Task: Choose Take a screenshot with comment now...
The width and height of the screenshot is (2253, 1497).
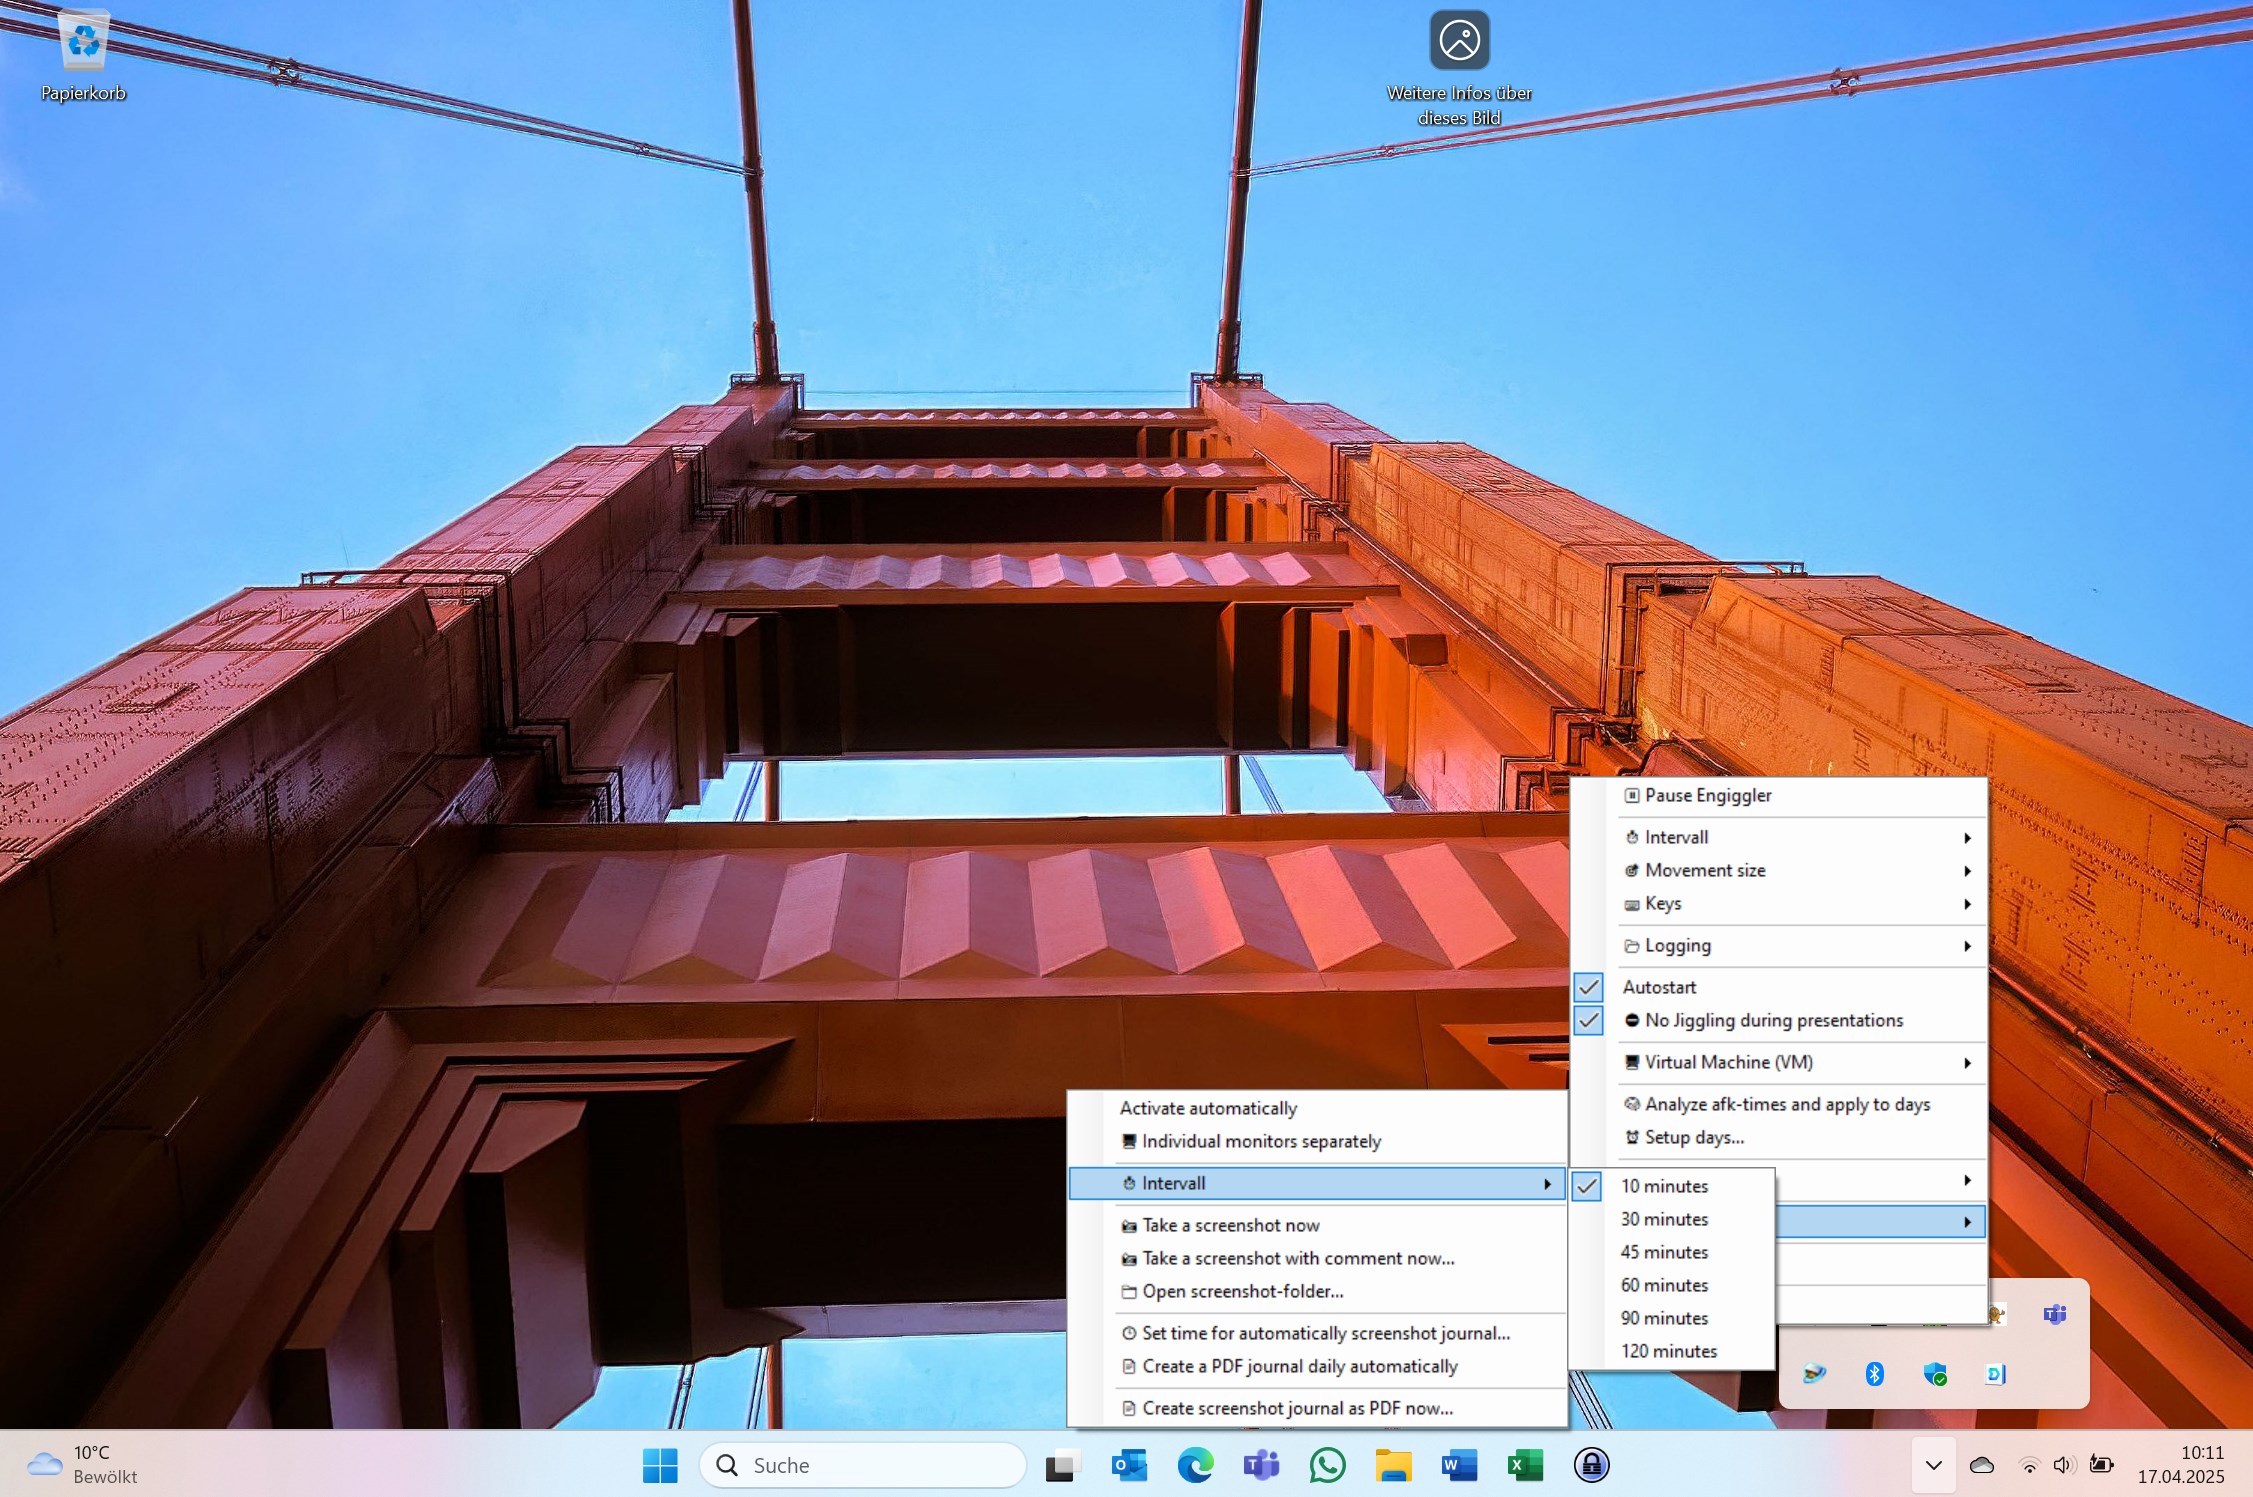Action: pyautogui.click(x=1317, y=1258)
